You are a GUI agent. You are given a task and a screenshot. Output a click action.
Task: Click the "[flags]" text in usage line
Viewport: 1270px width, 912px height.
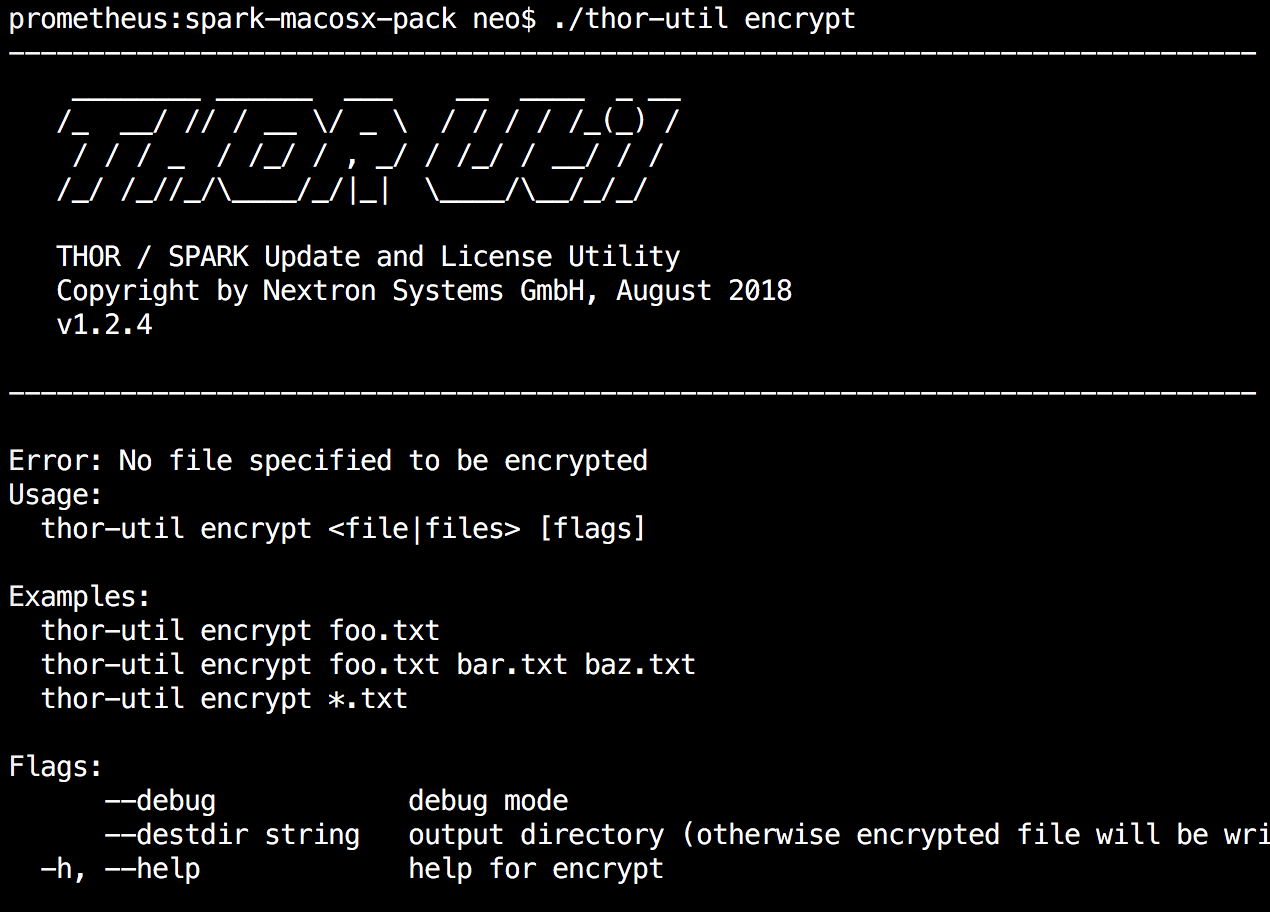pyautogui.click(x=592, y=529)
